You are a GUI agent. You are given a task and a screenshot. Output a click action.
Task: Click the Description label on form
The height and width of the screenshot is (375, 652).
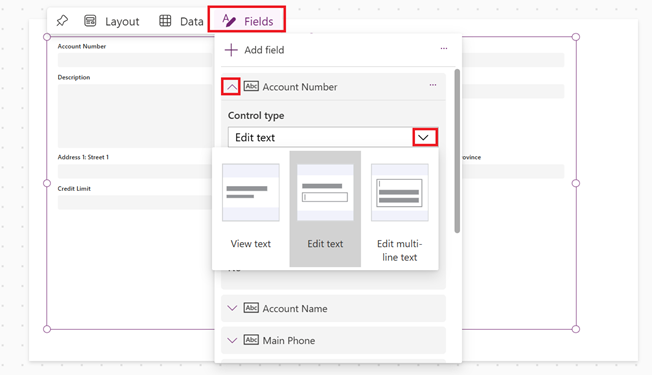(x=74, y=77)
